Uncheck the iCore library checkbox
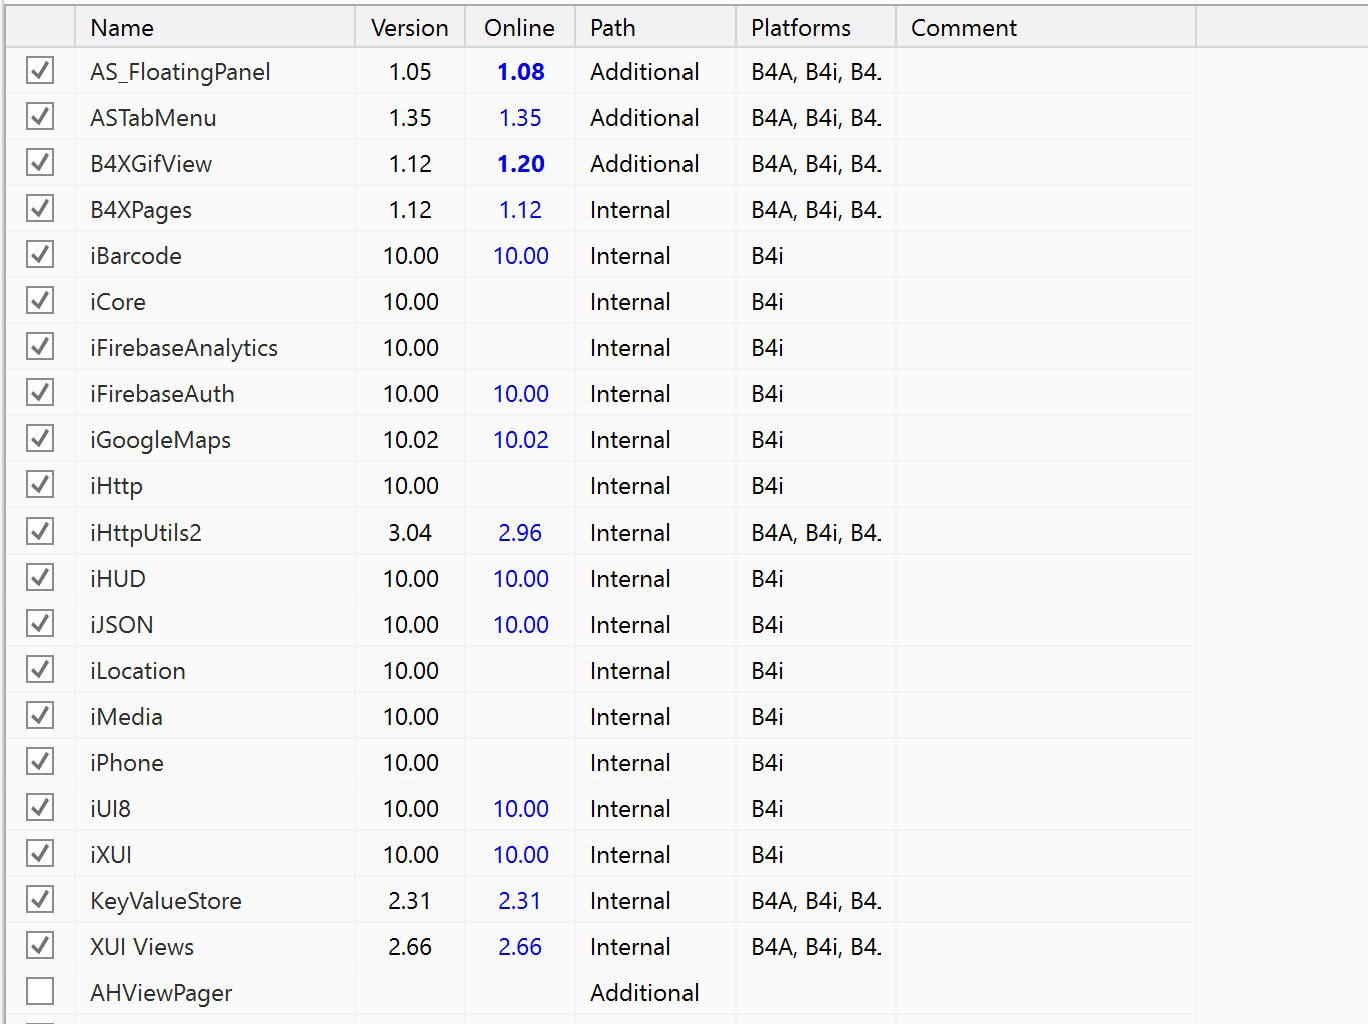Viewport: 1368px width, 1024px height. (x=40, y=301)
